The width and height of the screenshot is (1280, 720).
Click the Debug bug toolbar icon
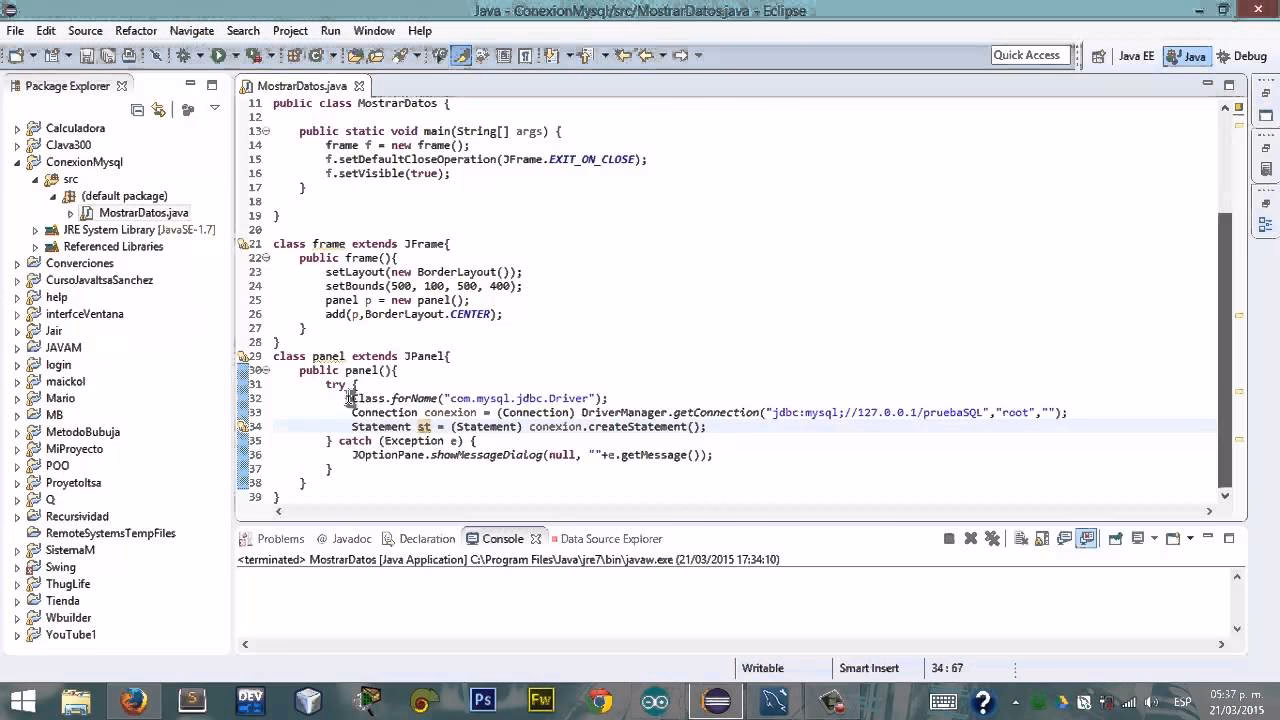click(x=183, y=55)
